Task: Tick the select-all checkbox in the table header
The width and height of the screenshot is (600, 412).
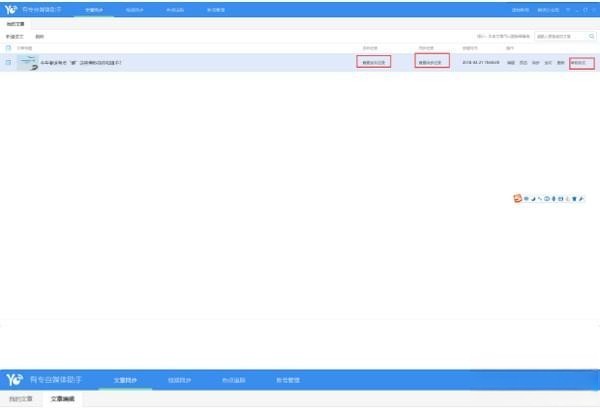Action: click(9, 47)
